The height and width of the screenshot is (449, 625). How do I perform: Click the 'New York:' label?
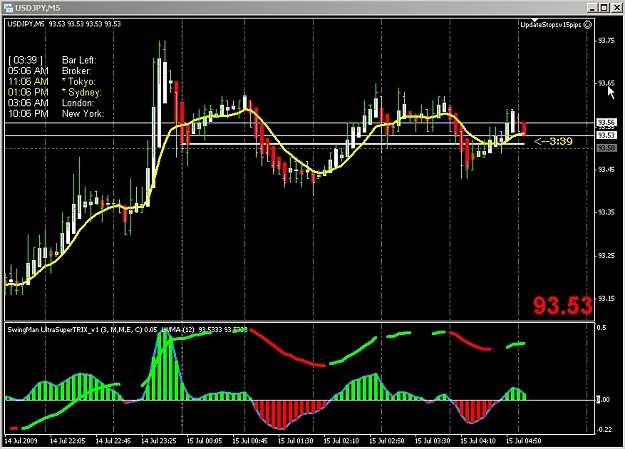pos(83,114)
